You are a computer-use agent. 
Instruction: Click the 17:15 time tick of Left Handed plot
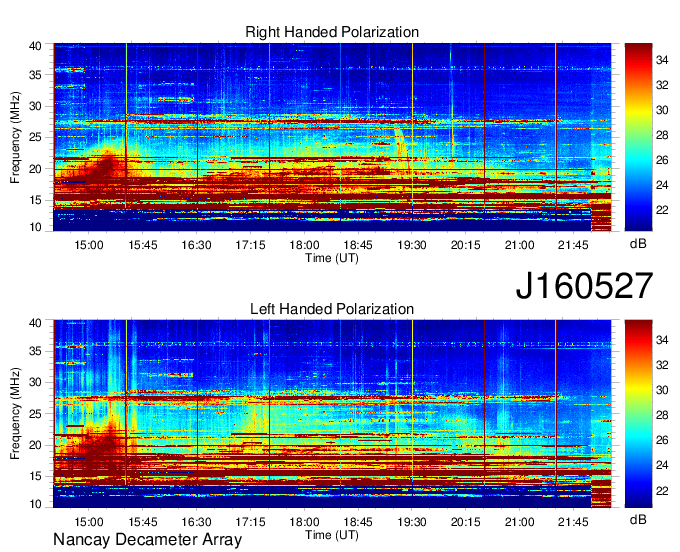coord(250,522)
